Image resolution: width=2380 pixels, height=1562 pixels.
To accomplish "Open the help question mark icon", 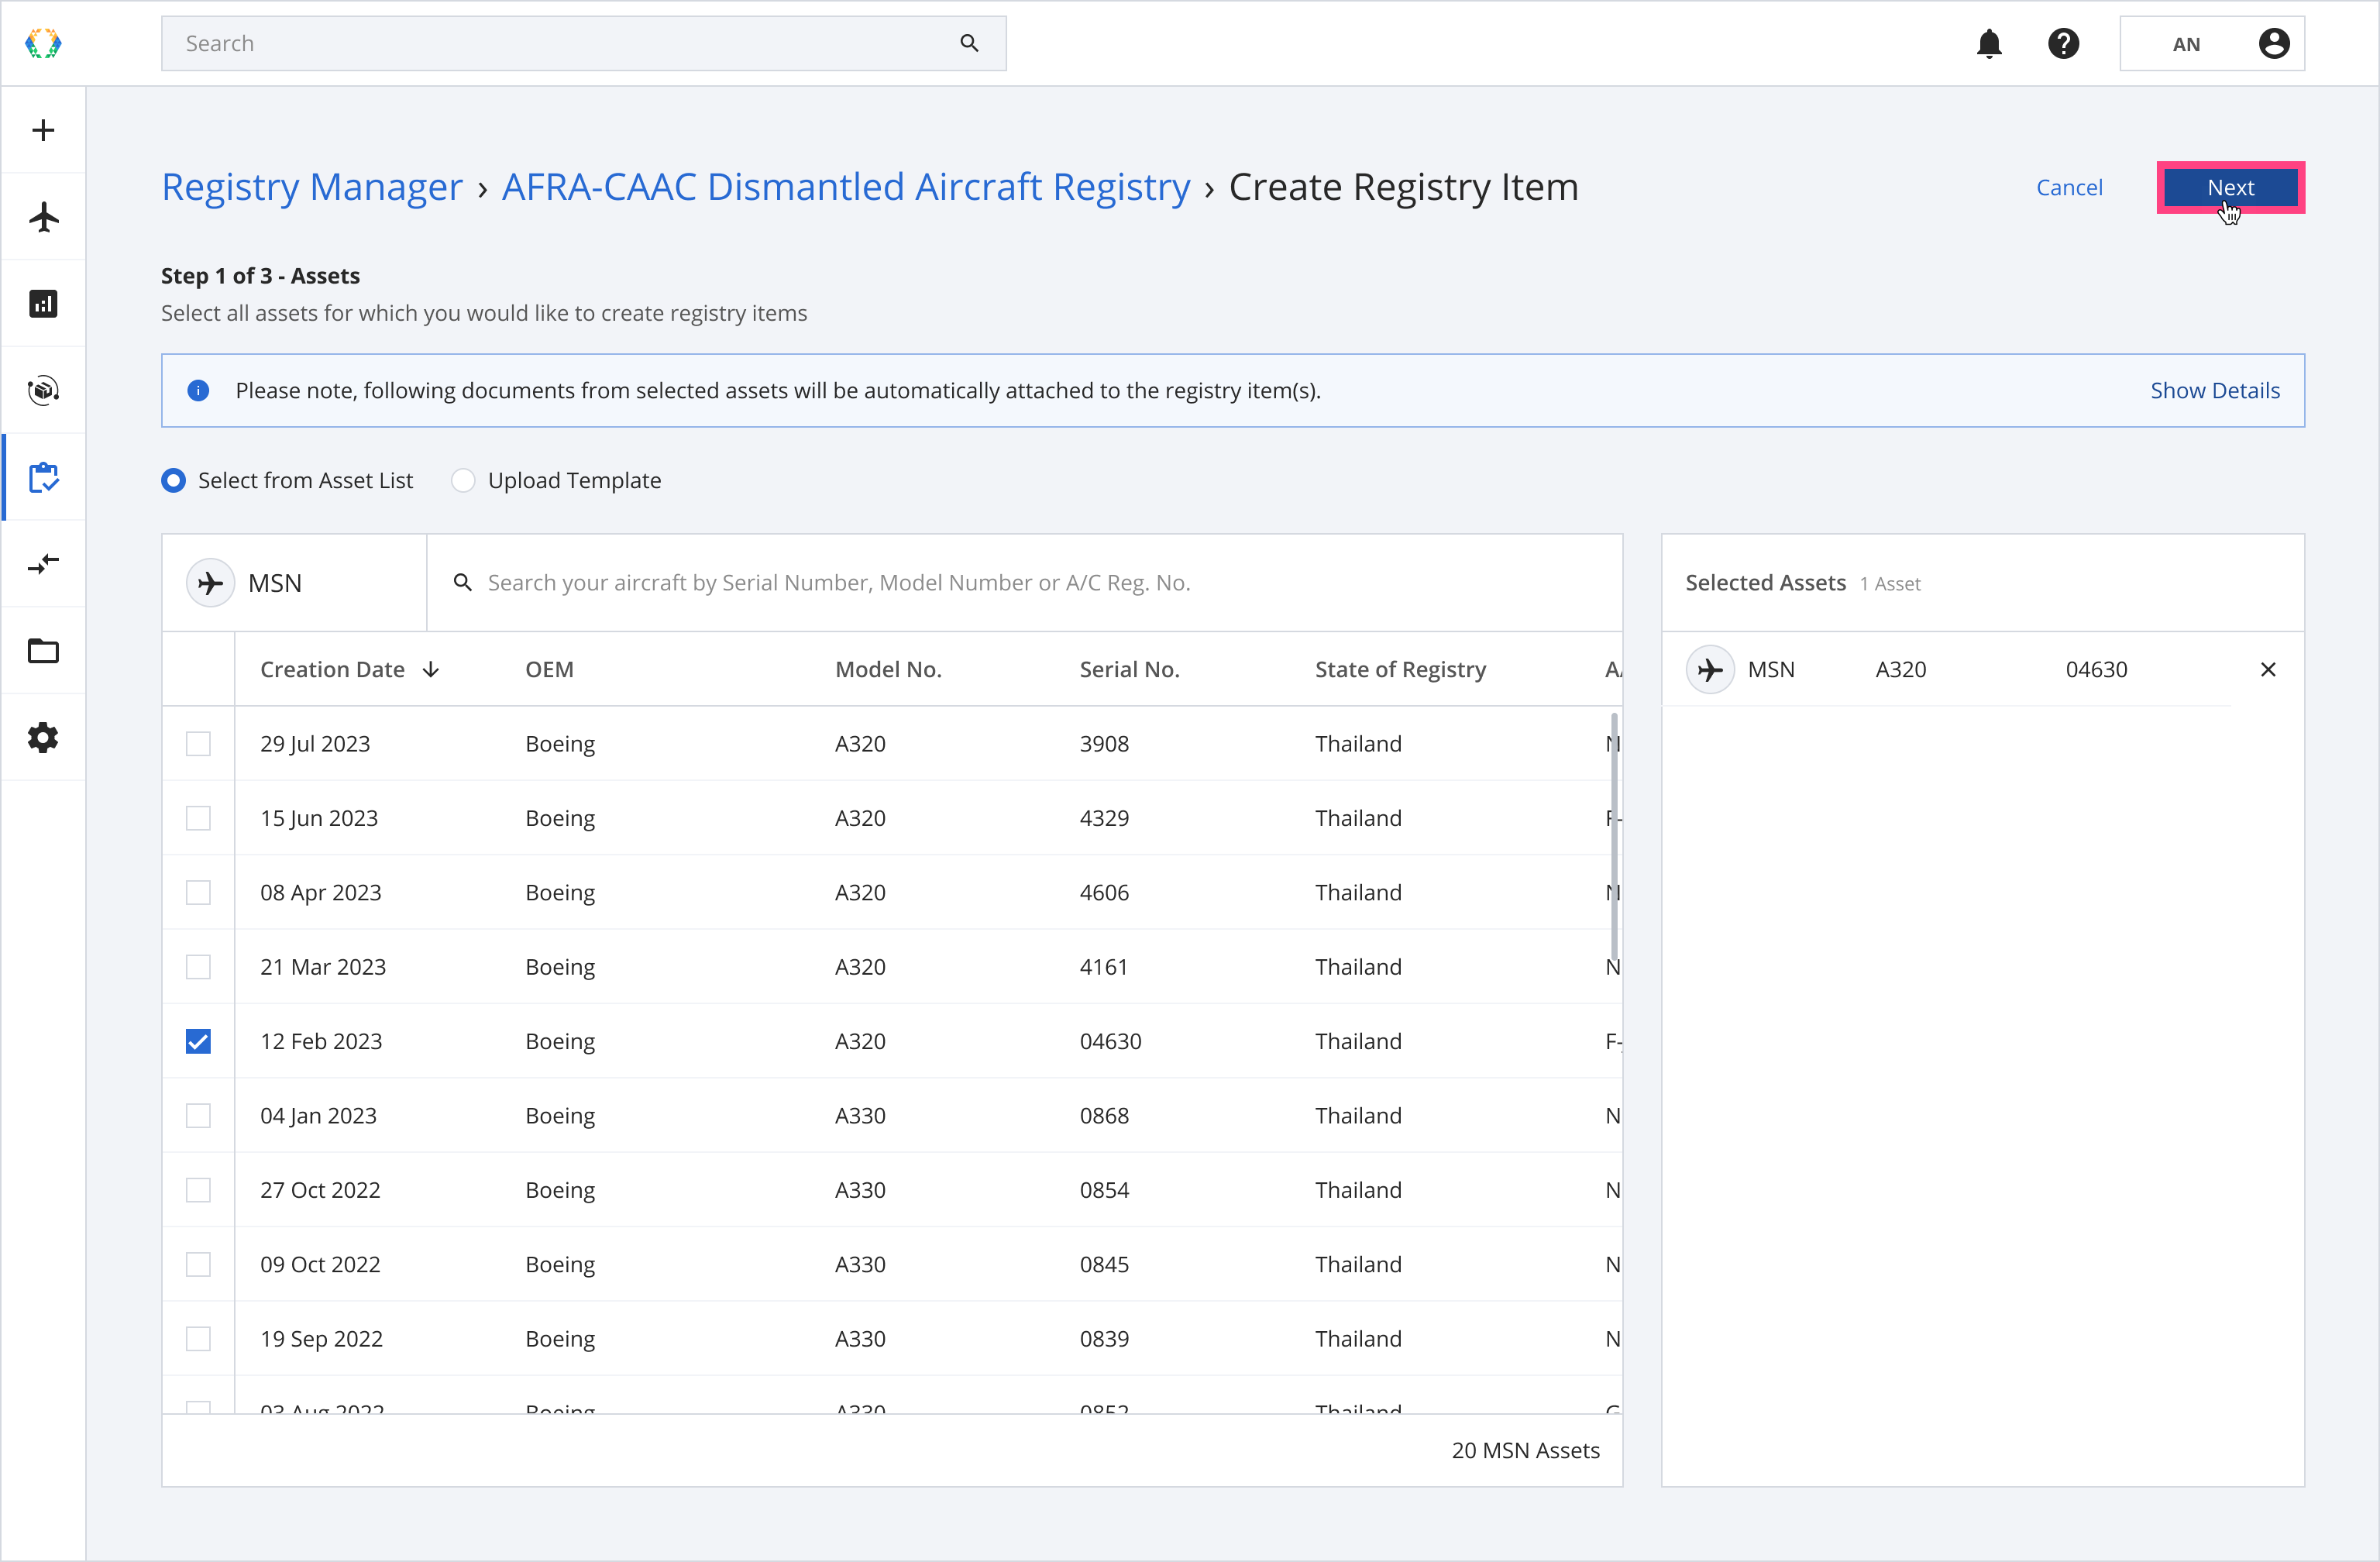I will (x=2063, y=44).
